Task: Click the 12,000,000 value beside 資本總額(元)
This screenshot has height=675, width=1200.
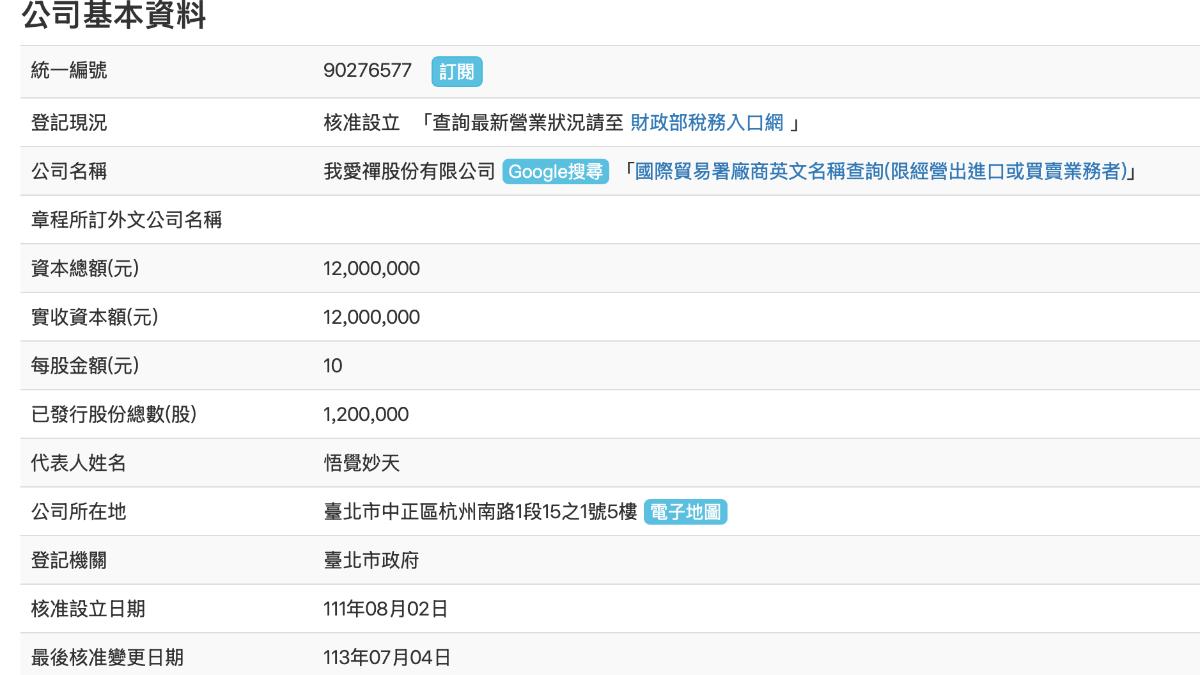Action: tap(372, 269)
